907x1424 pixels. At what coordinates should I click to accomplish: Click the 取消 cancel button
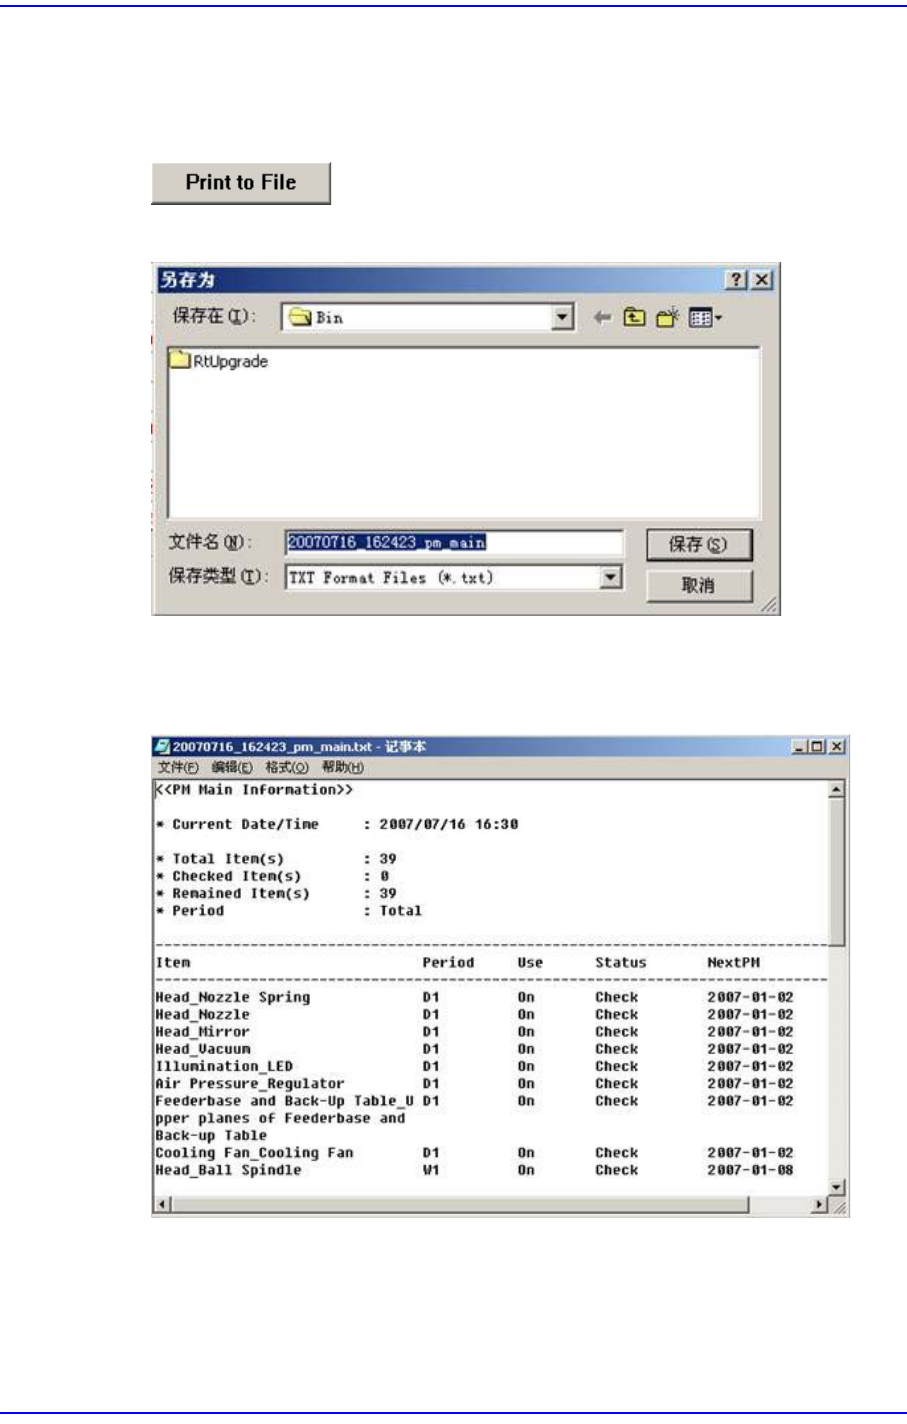698,585
